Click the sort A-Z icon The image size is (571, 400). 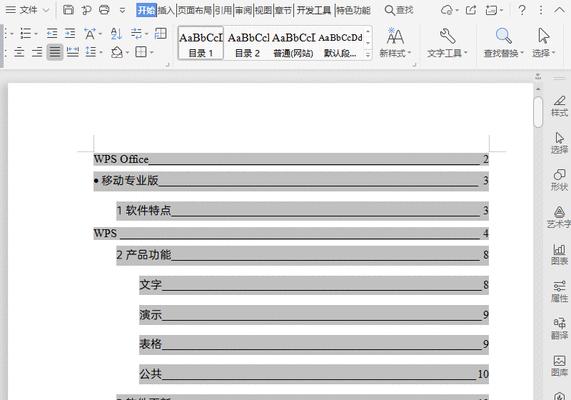click(x=116, y=34)
